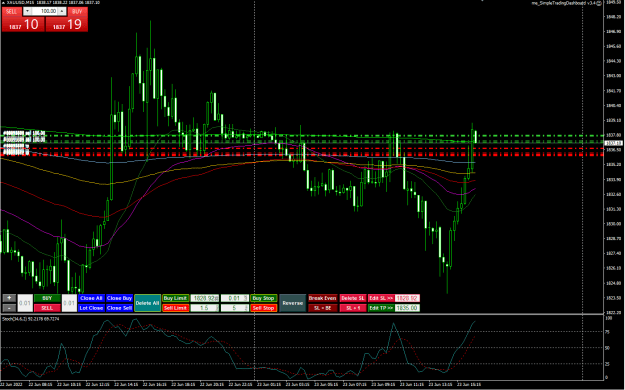Viewport: 625px width, 390px height.
Task: Click the Close Sell button
Action: tap(119, 308)
